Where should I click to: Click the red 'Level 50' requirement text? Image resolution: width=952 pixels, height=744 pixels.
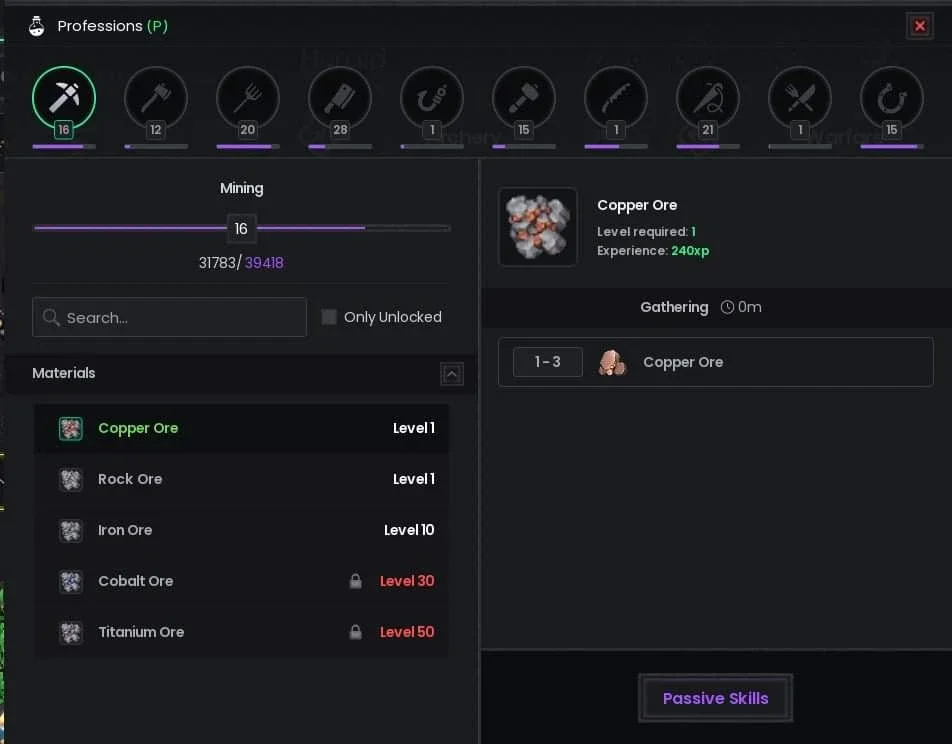407,632
